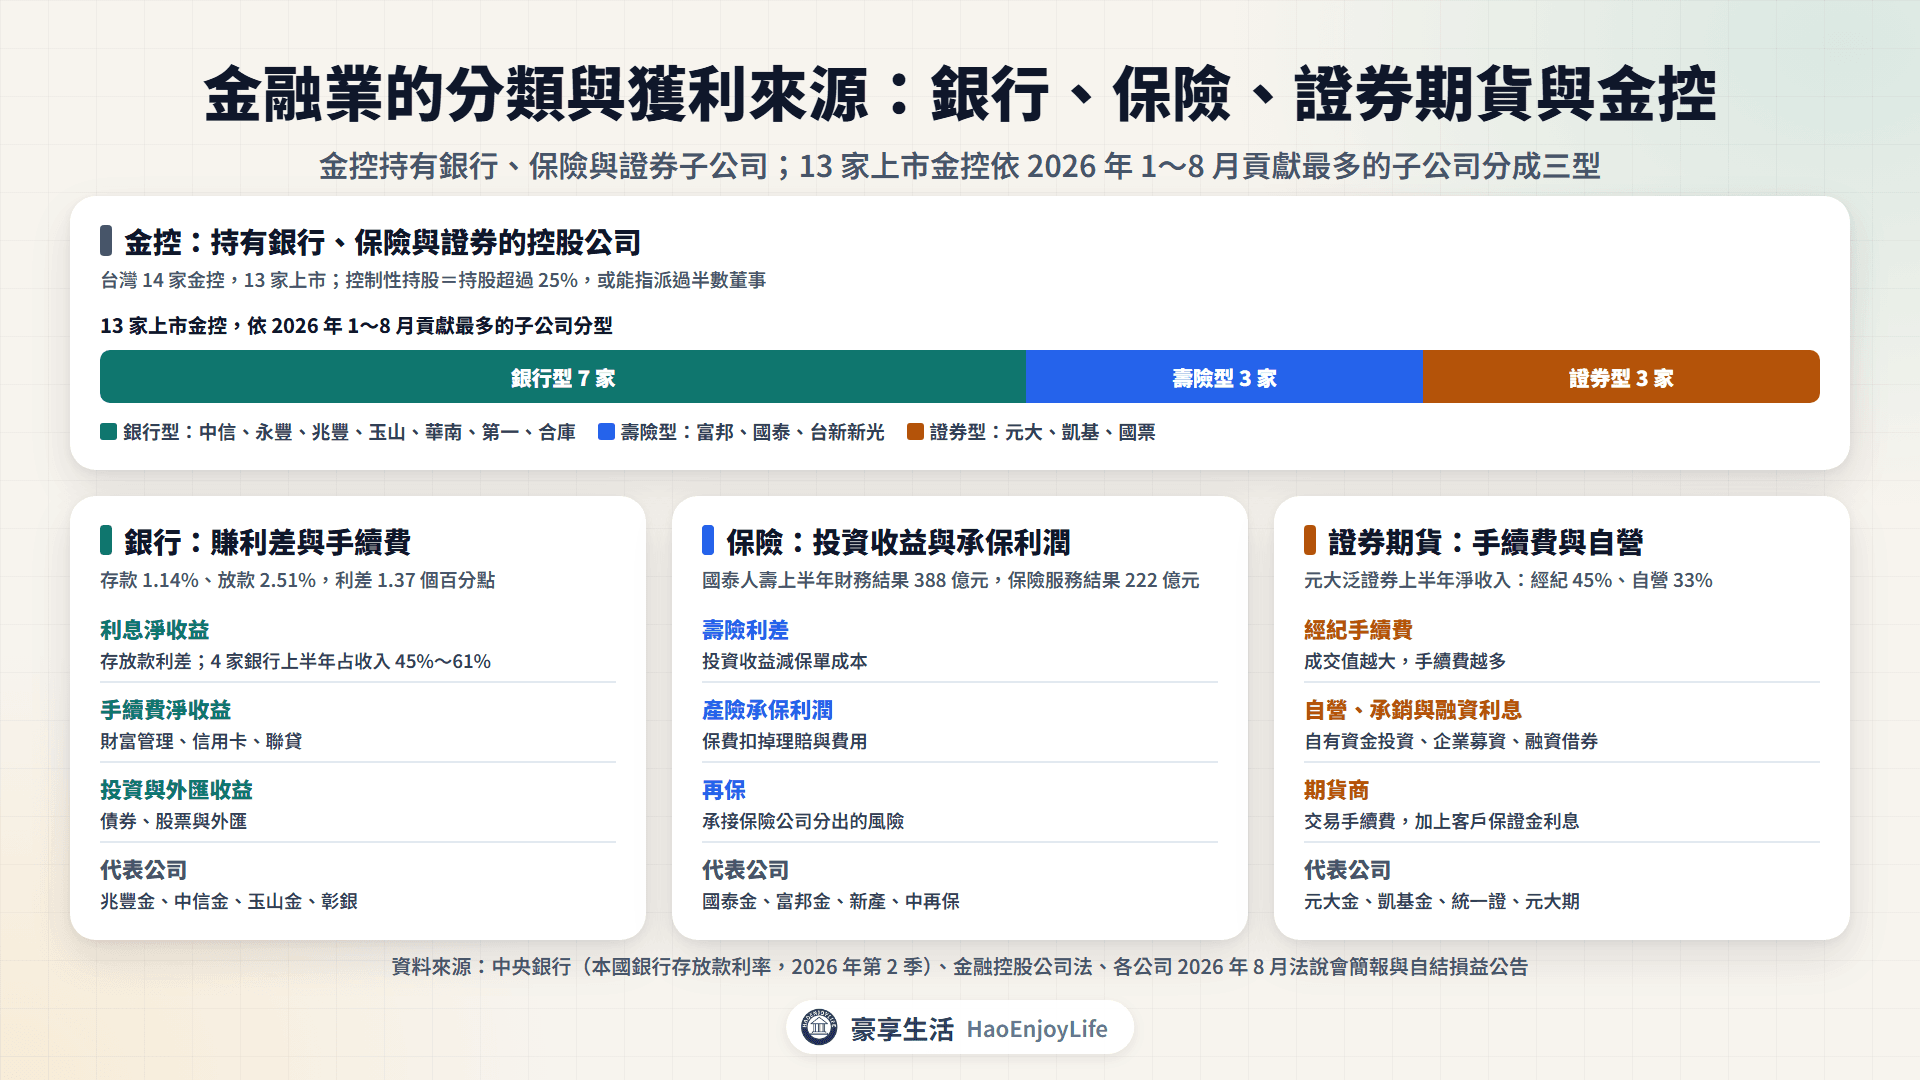Click the text 交易手續費,加上客戶保證金利息
1920x1080 pixels.
pyautogui.click(x=1442, y=821)
